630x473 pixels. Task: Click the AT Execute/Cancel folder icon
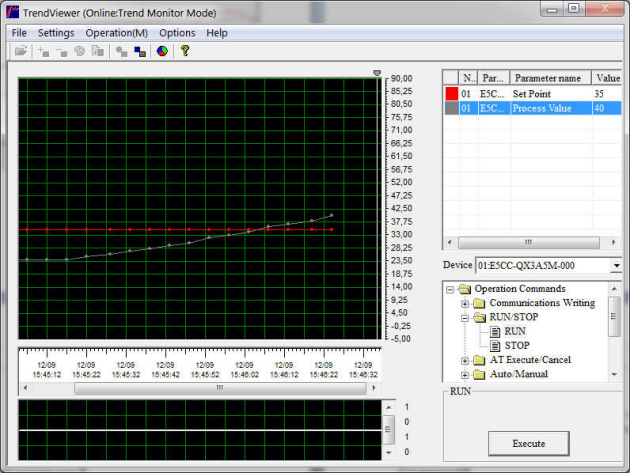[479, 360]
